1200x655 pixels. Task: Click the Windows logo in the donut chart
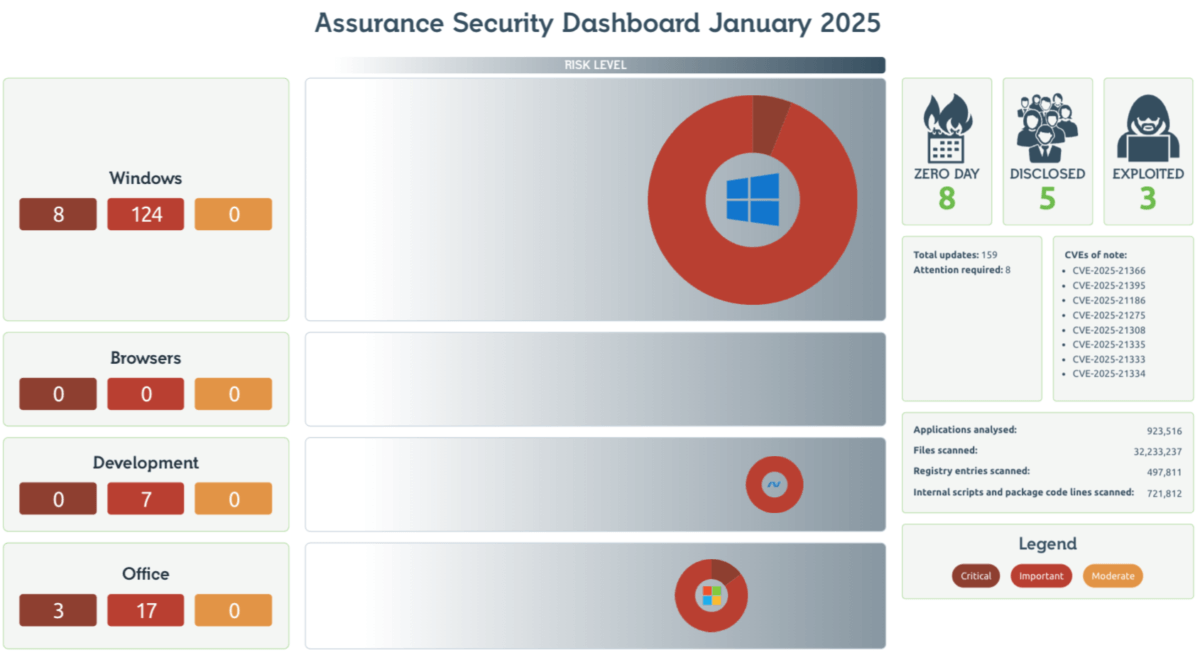(x=752, y=198)
